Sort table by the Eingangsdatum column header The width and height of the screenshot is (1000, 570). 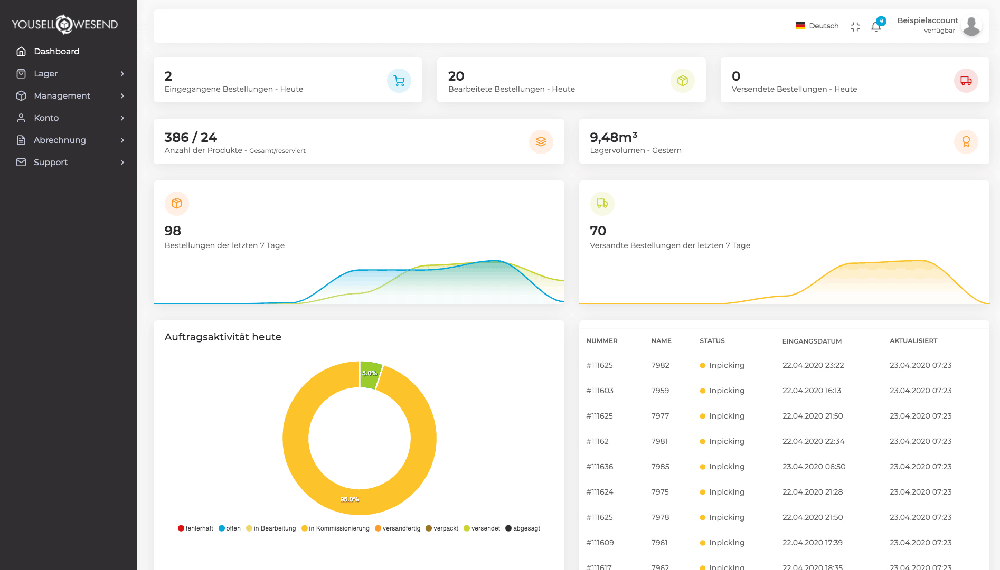(812, 341)
